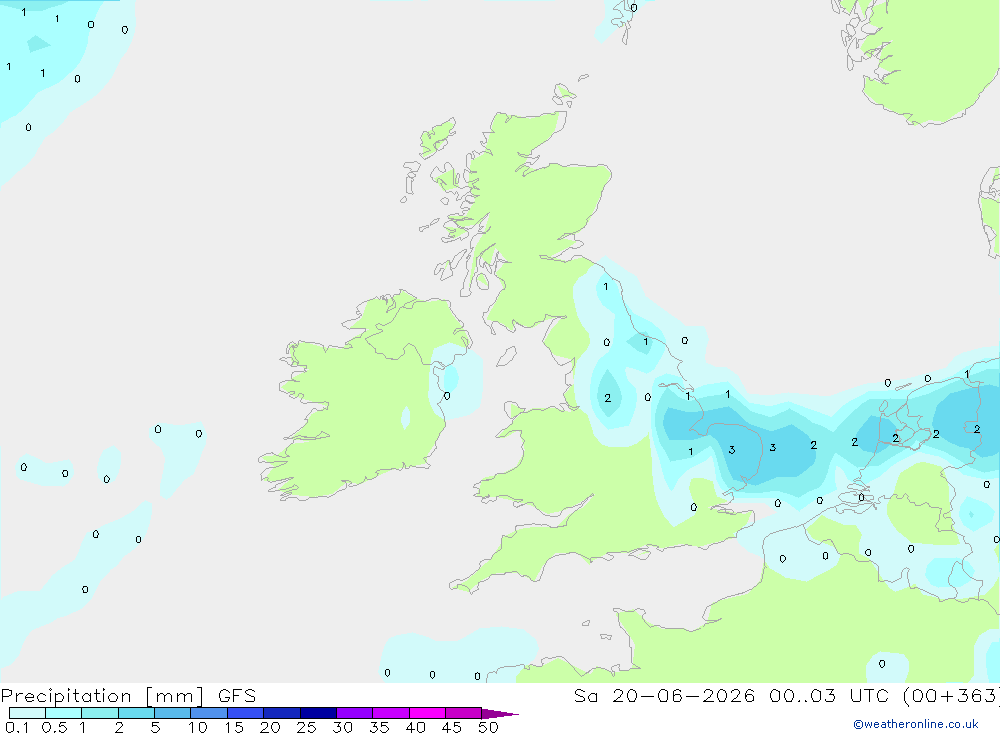Select the legend swatch between 5 and 10
Viewport: 1000px width, 733px height.
click(x=173, y=713)
